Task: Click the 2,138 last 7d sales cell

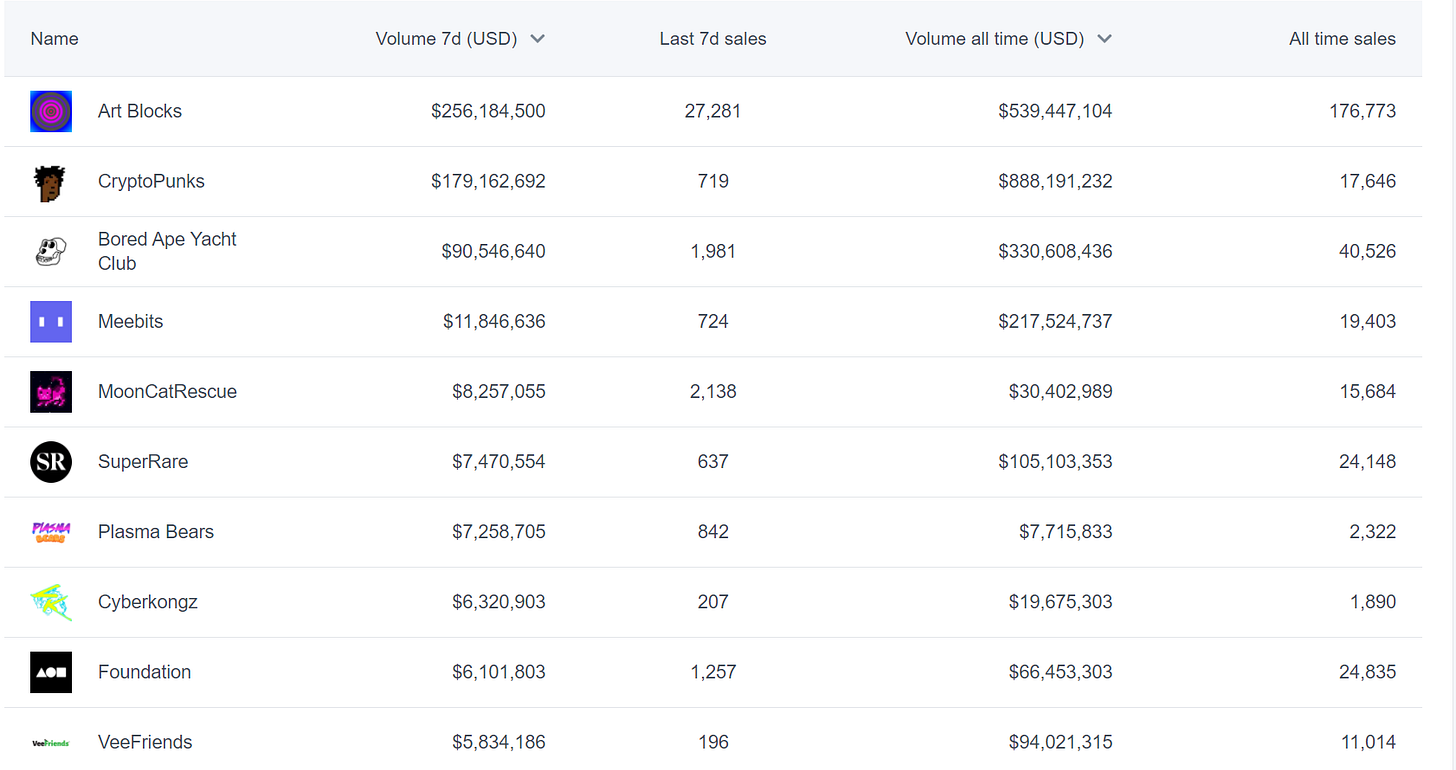Action: pyautogui.click(x=713, y=391)
